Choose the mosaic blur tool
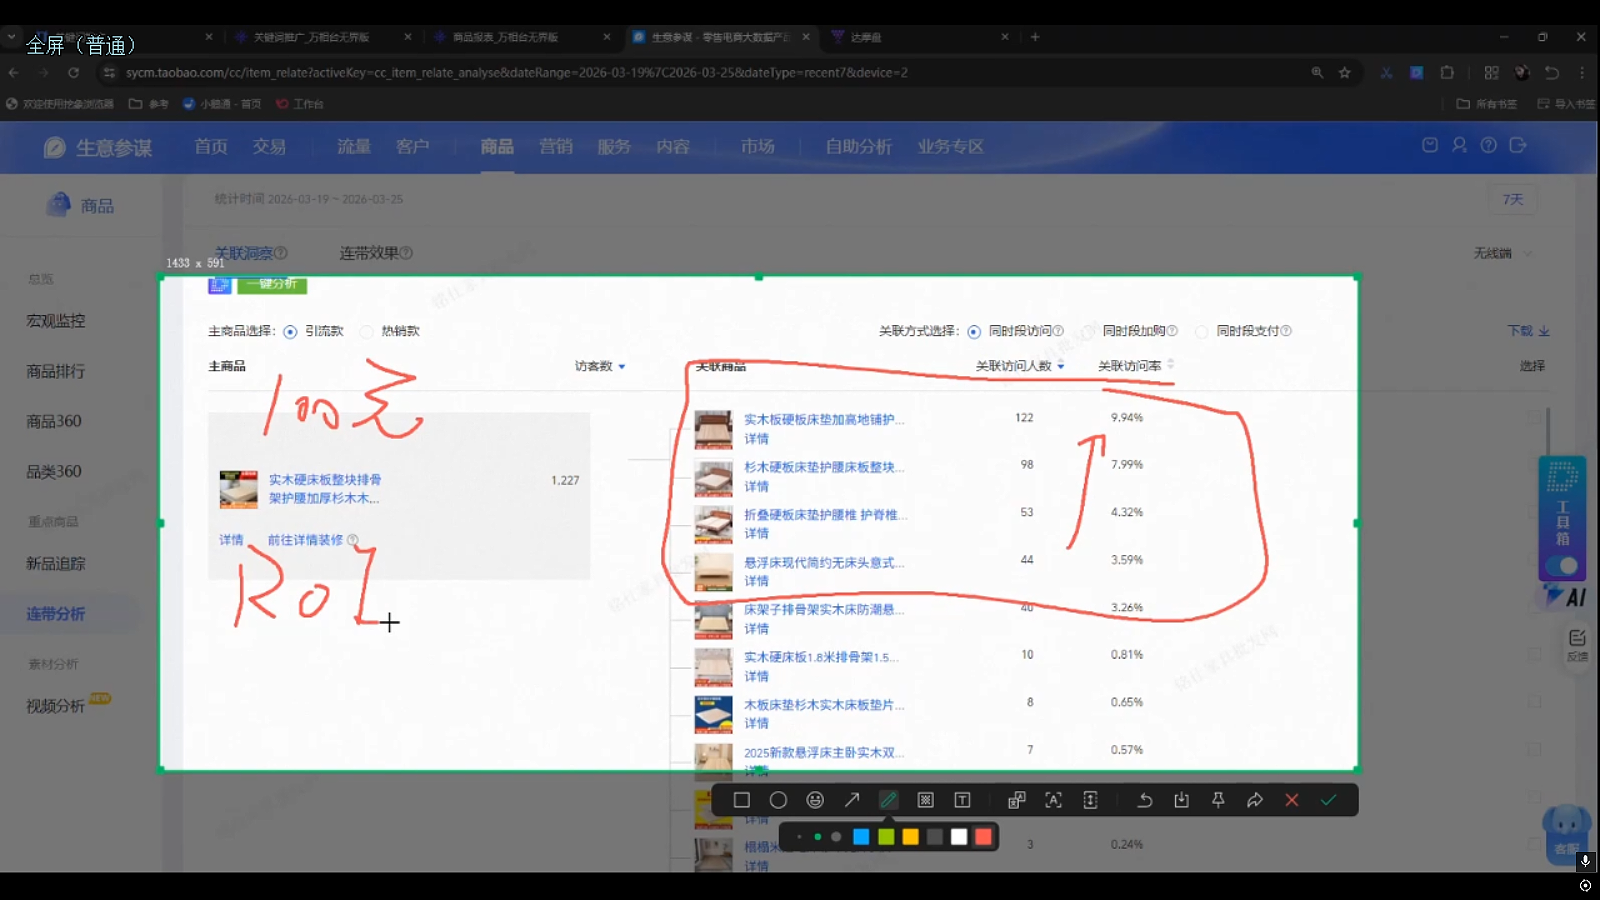1600x900 pixels. click(x=926, y=800)
